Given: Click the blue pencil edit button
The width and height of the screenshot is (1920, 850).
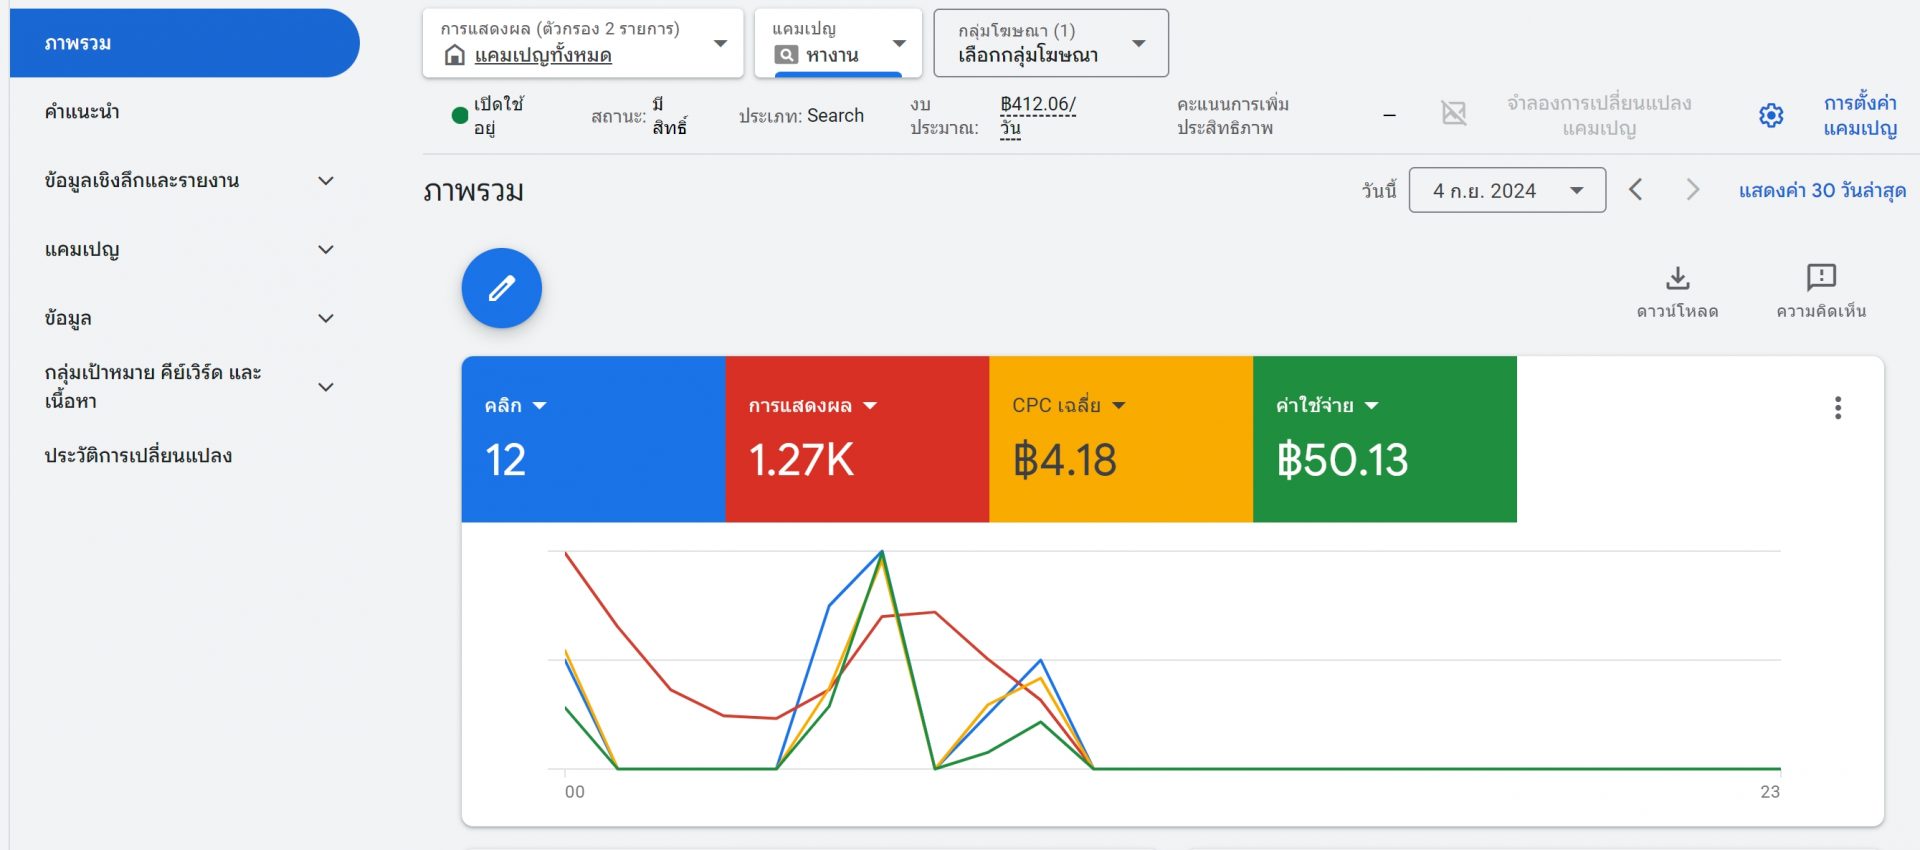Looking at the screenshot, I should pos(501,288).
